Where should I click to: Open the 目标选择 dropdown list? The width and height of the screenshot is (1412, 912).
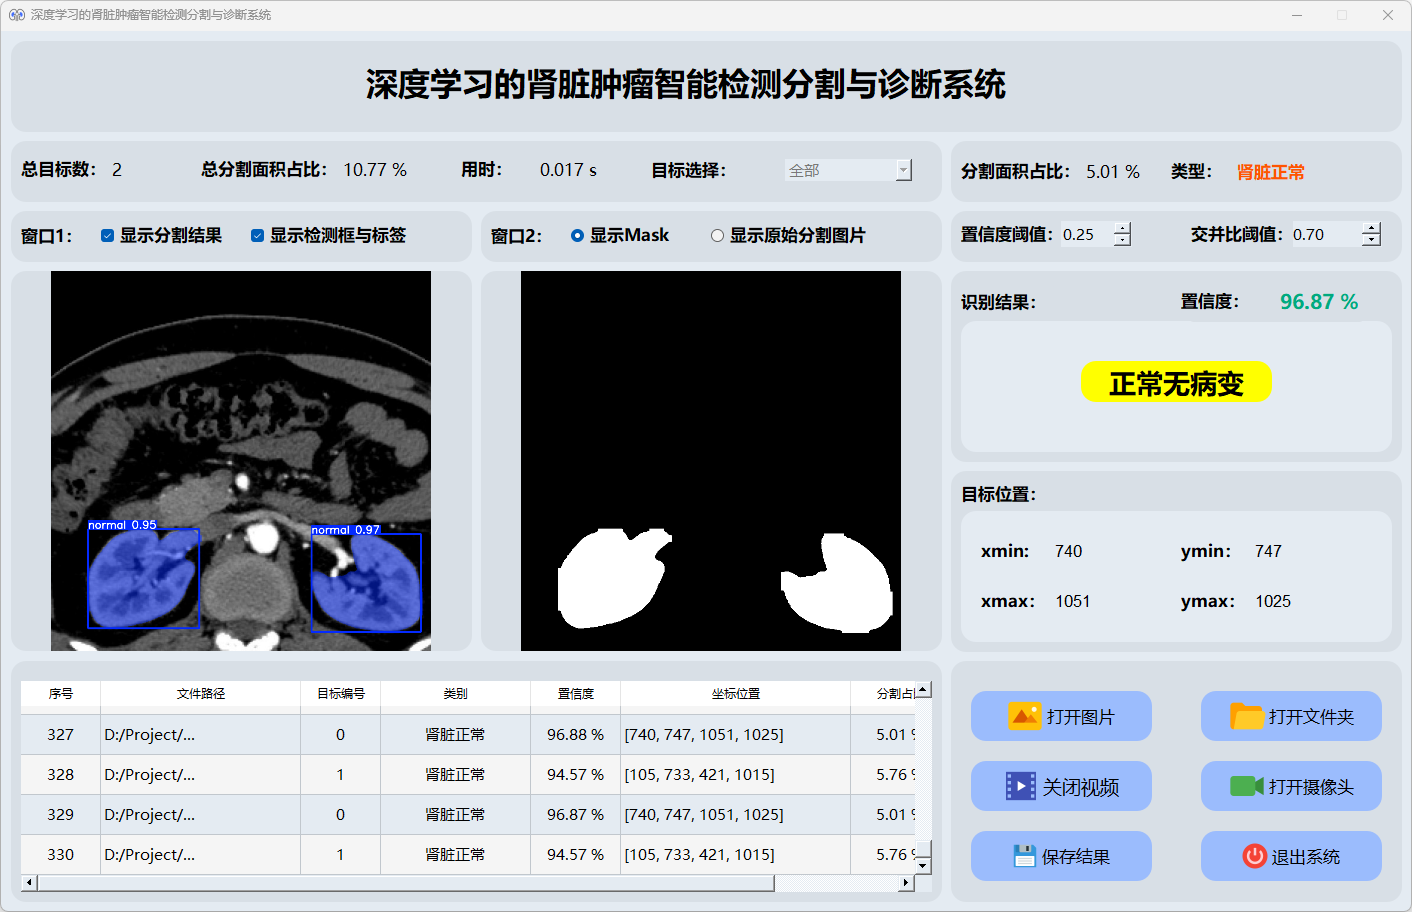[x=903, y=170]
